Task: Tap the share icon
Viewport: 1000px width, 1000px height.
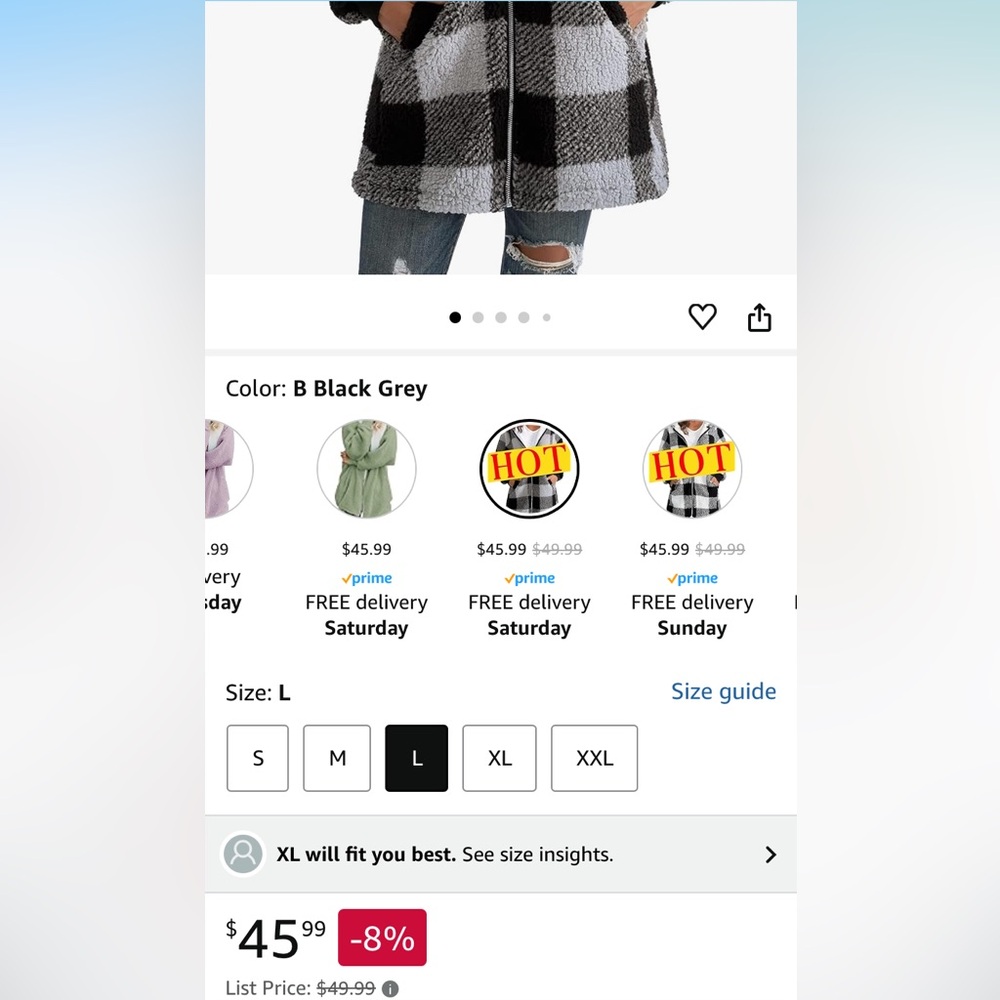Action: click(x=760, y=317)
